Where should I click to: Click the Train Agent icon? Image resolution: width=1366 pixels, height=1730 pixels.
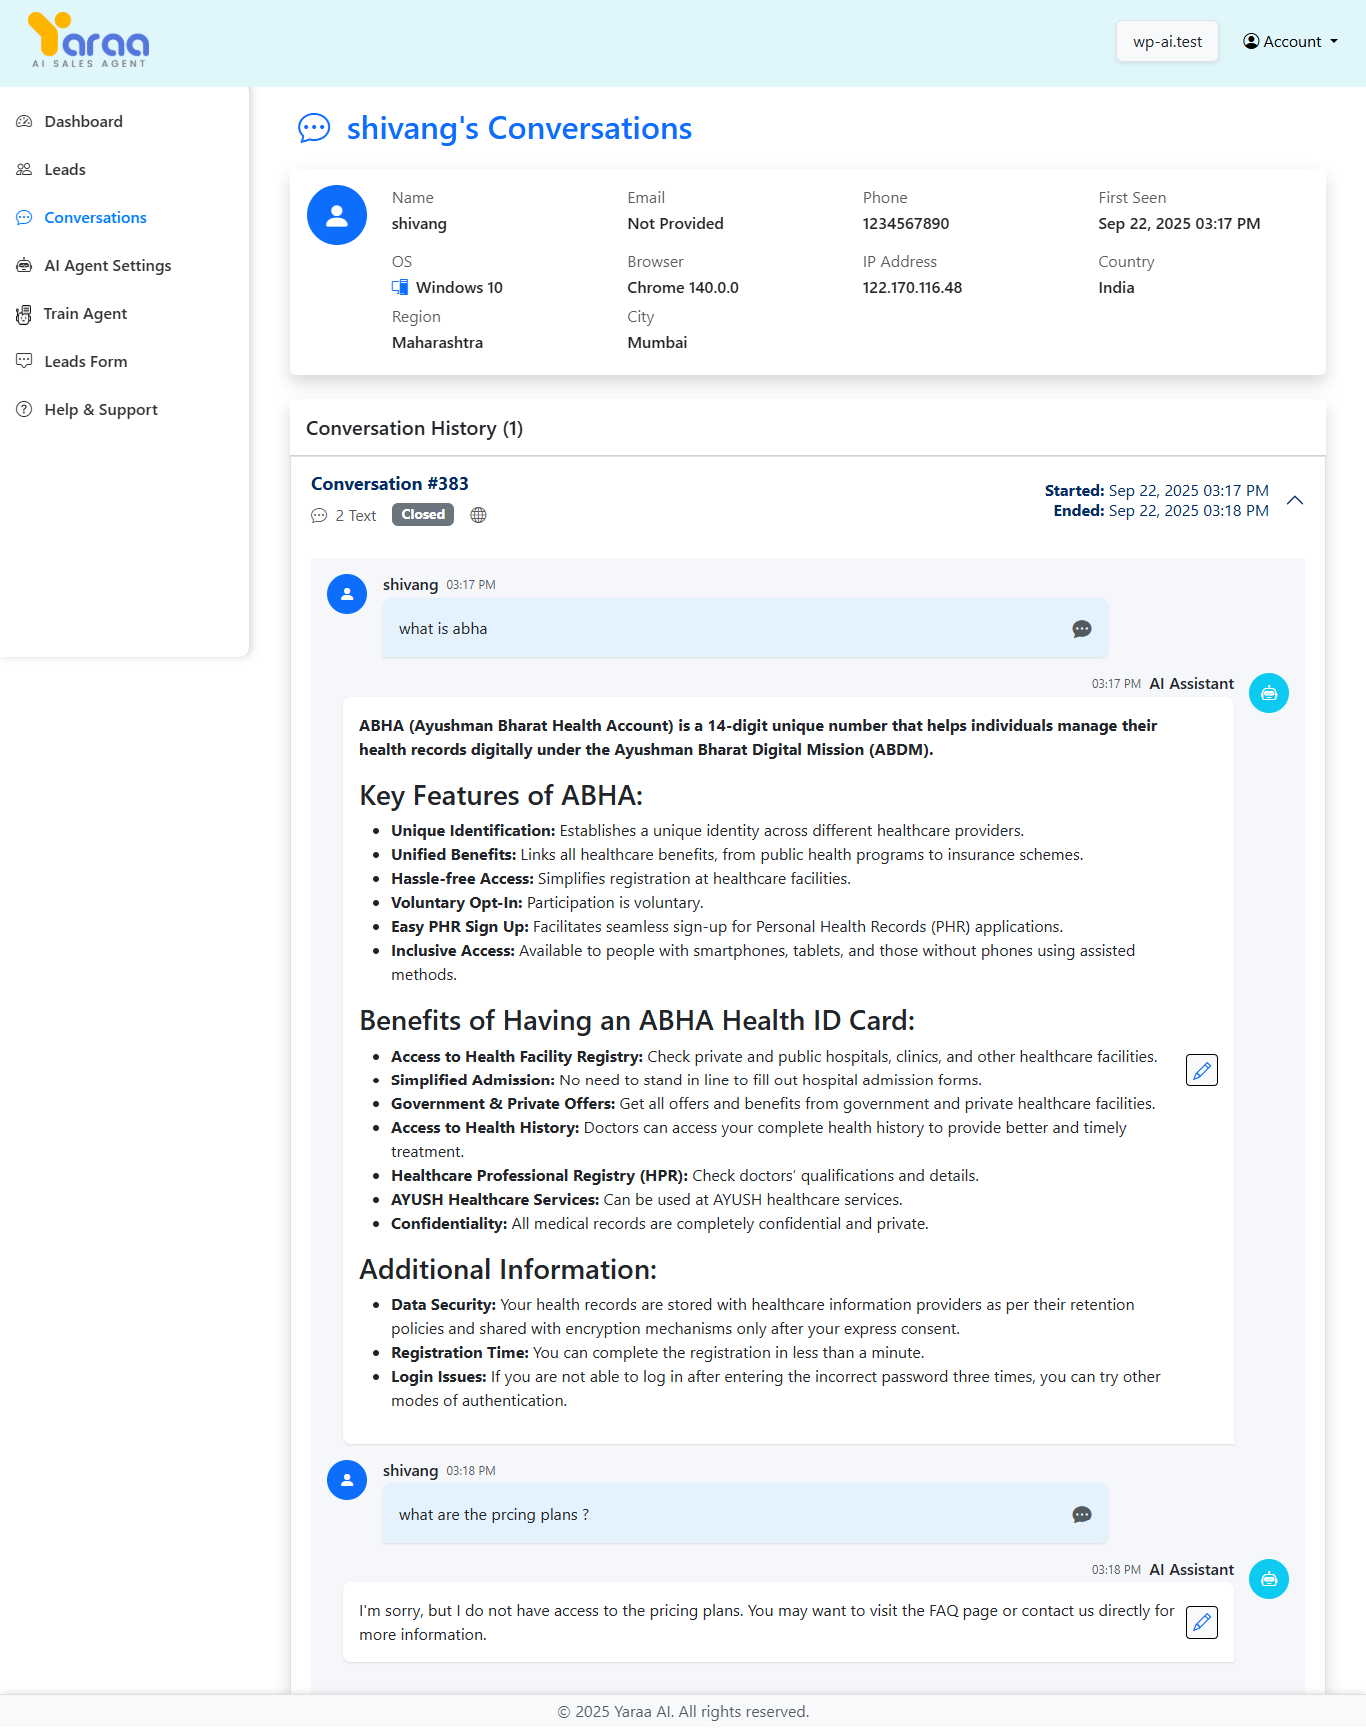[x=24, y=315]
